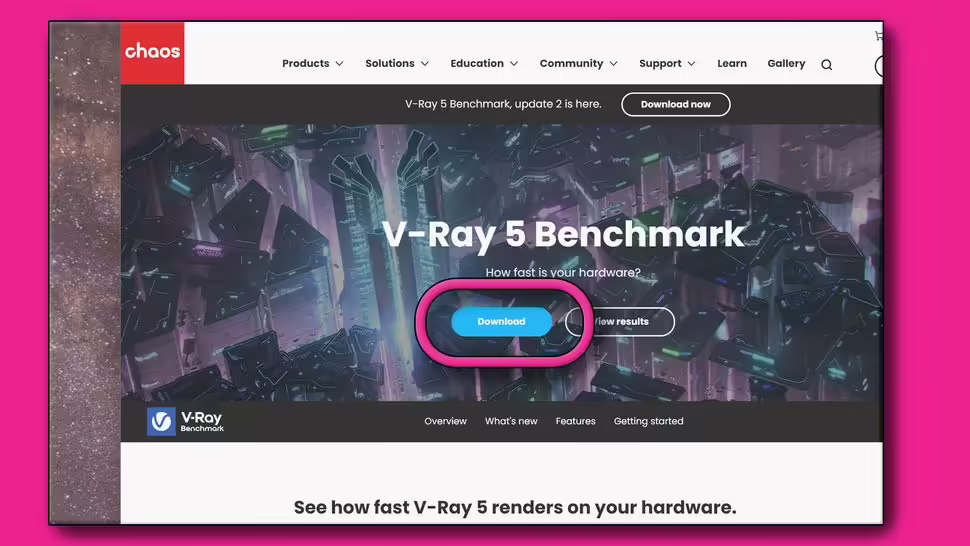Go to the Learn menu item

click(x=732, y=63)
